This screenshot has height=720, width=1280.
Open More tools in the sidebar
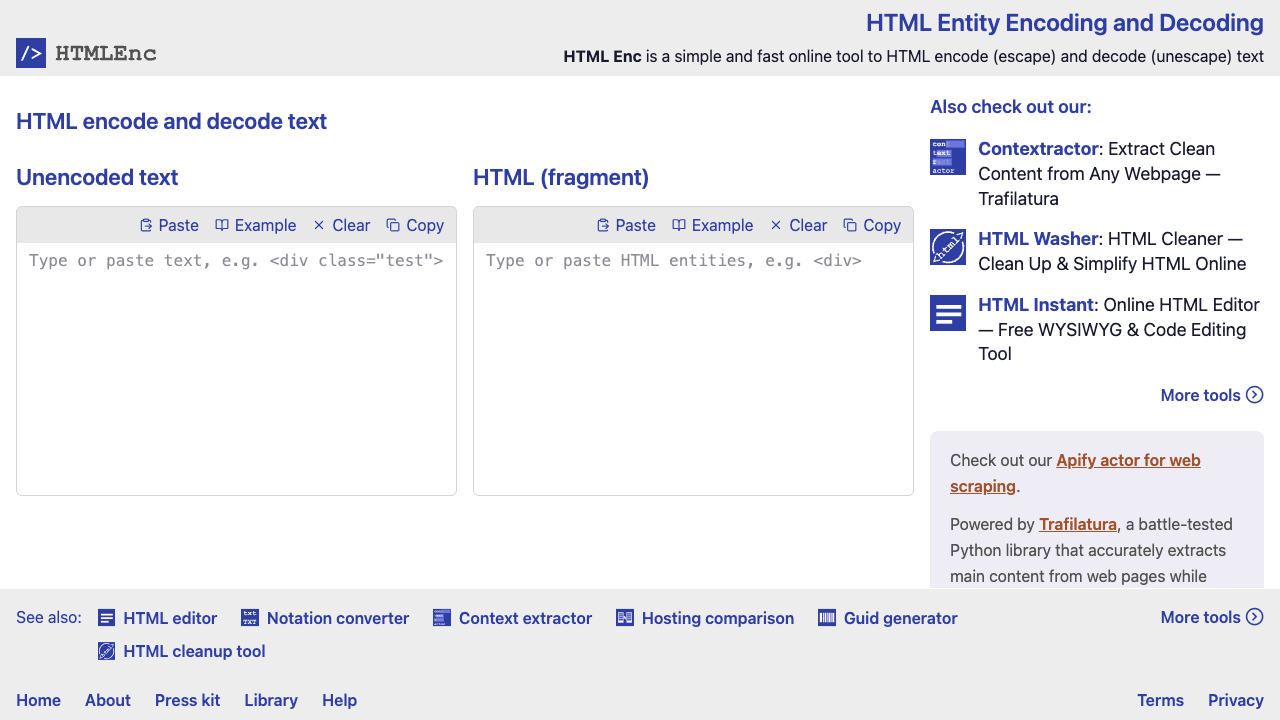click(x=1211, y=395)
